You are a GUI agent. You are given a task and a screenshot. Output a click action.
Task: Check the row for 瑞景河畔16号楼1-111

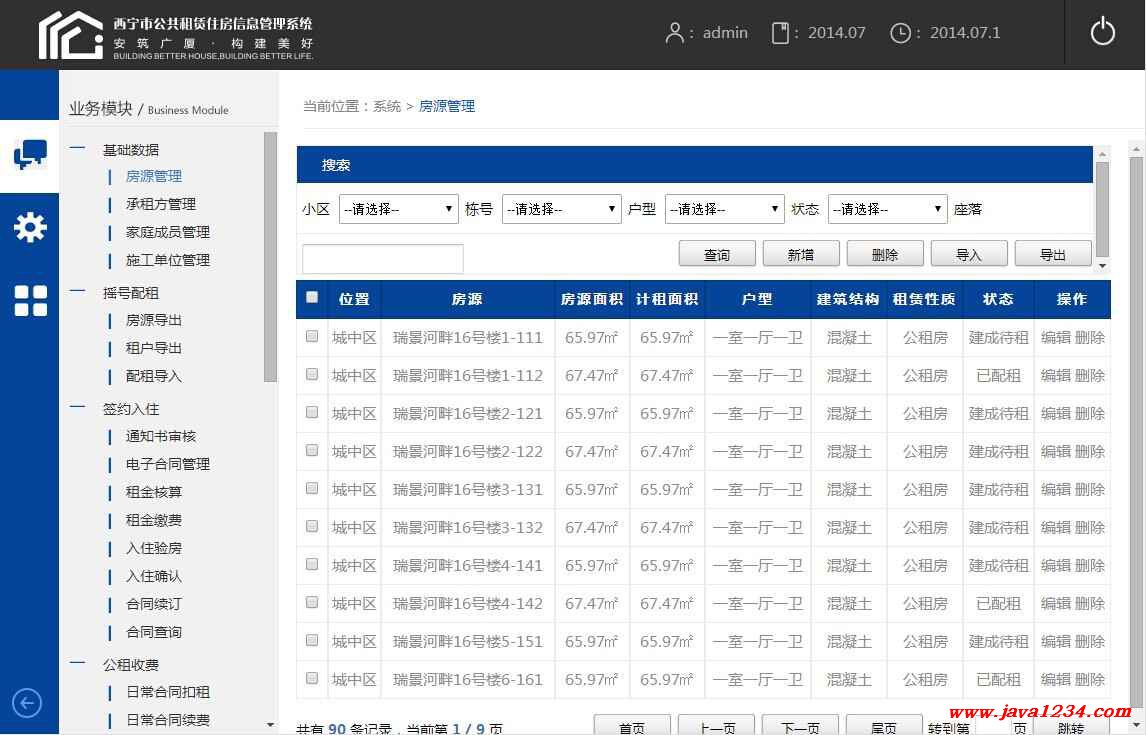pos(312,337)
